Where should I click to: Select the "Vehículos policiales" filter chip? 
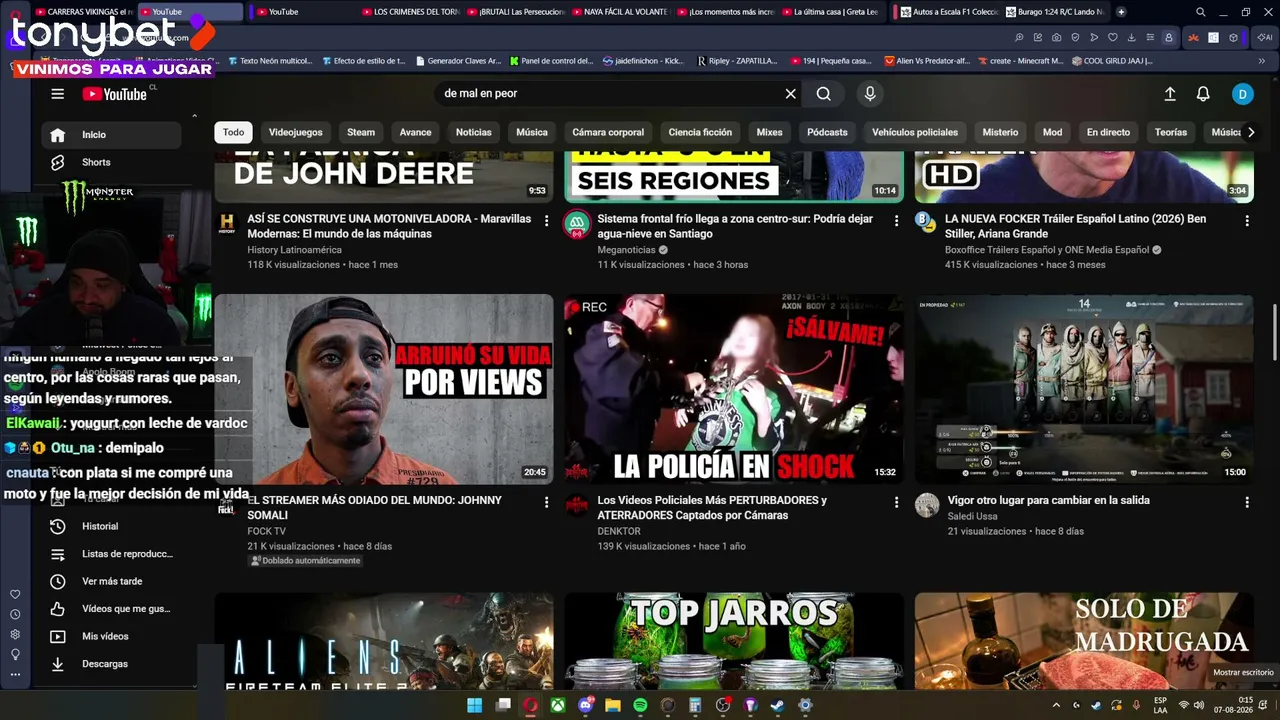click(x=915, y=132)
